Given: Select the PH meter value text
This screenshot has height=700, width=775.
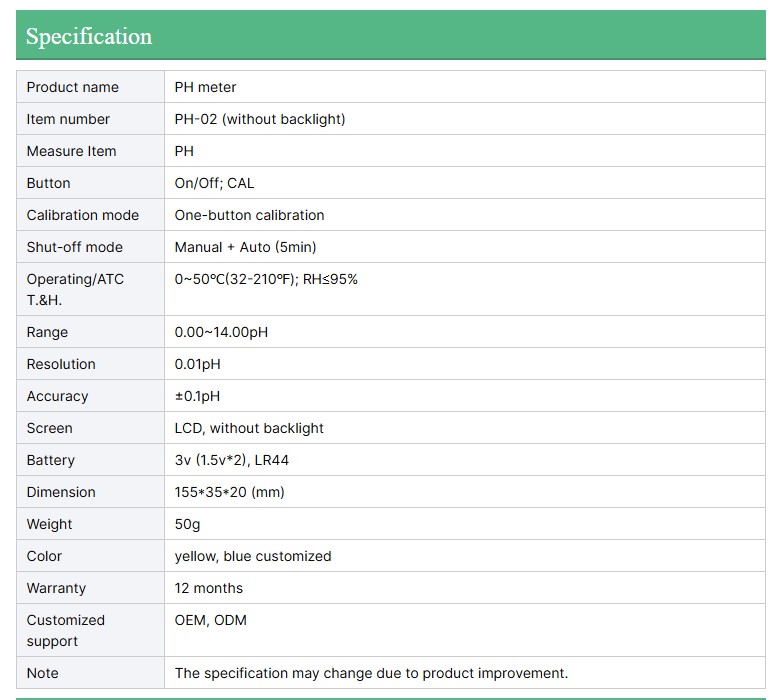Looking at the screenshot, I should [205, 87].
